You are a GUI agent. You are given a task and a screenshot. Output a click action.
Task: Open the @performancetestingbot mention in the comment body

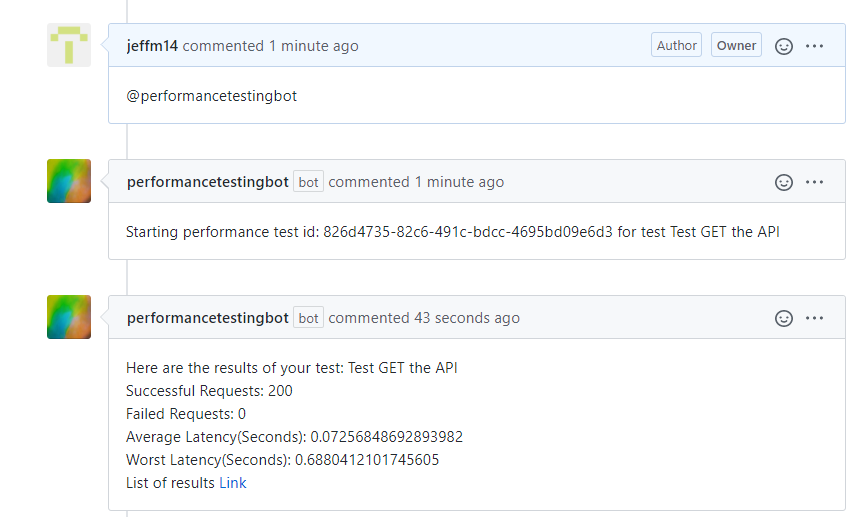pyautogui.click(x=211, y=96)
